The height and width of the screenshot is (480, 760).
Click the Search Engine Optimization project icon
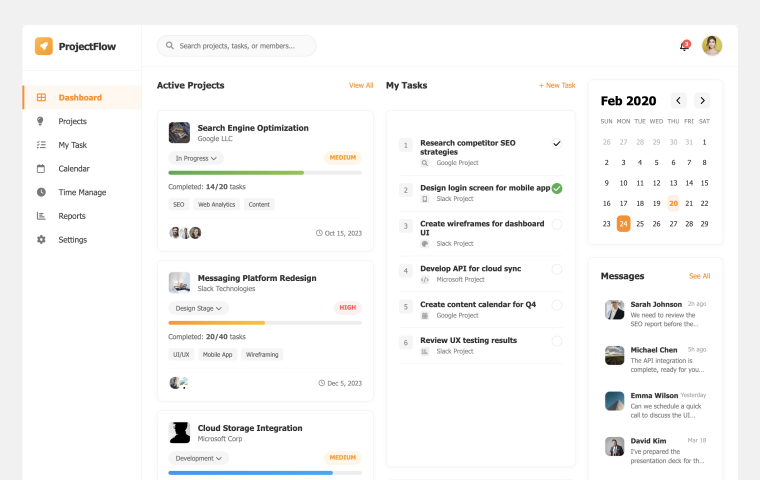click(179, 133)
